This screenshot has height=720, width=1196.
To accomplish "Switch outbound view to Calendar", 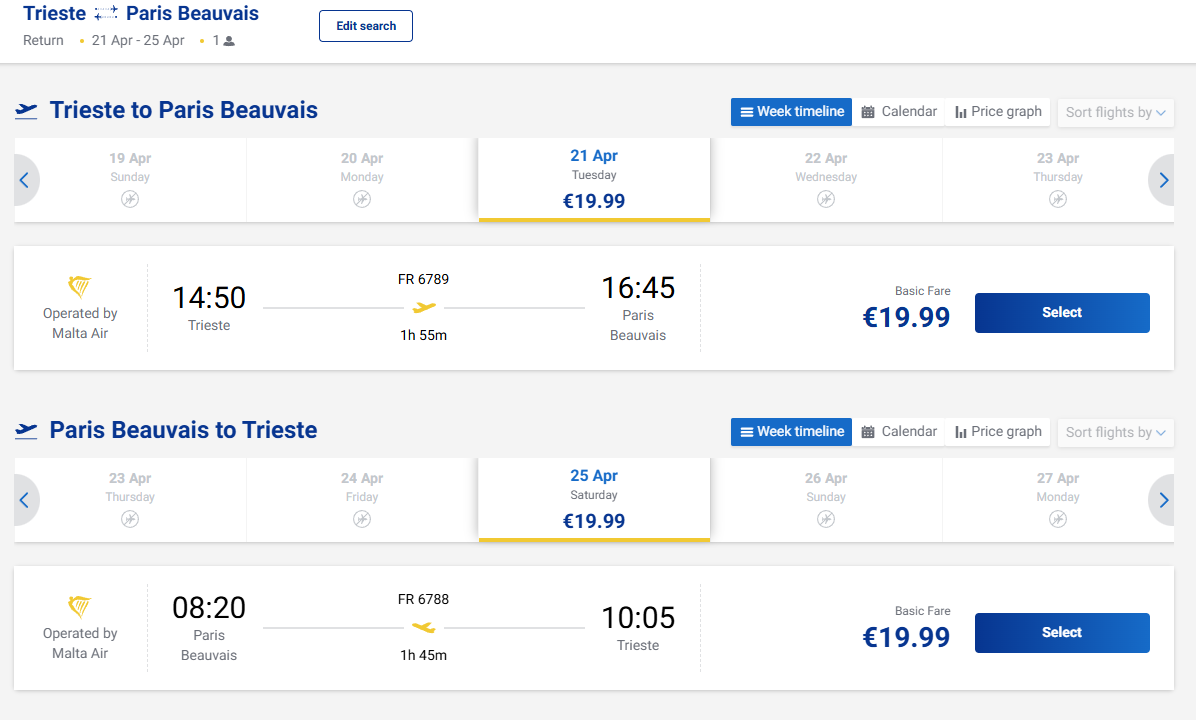I will pos(899,112).
